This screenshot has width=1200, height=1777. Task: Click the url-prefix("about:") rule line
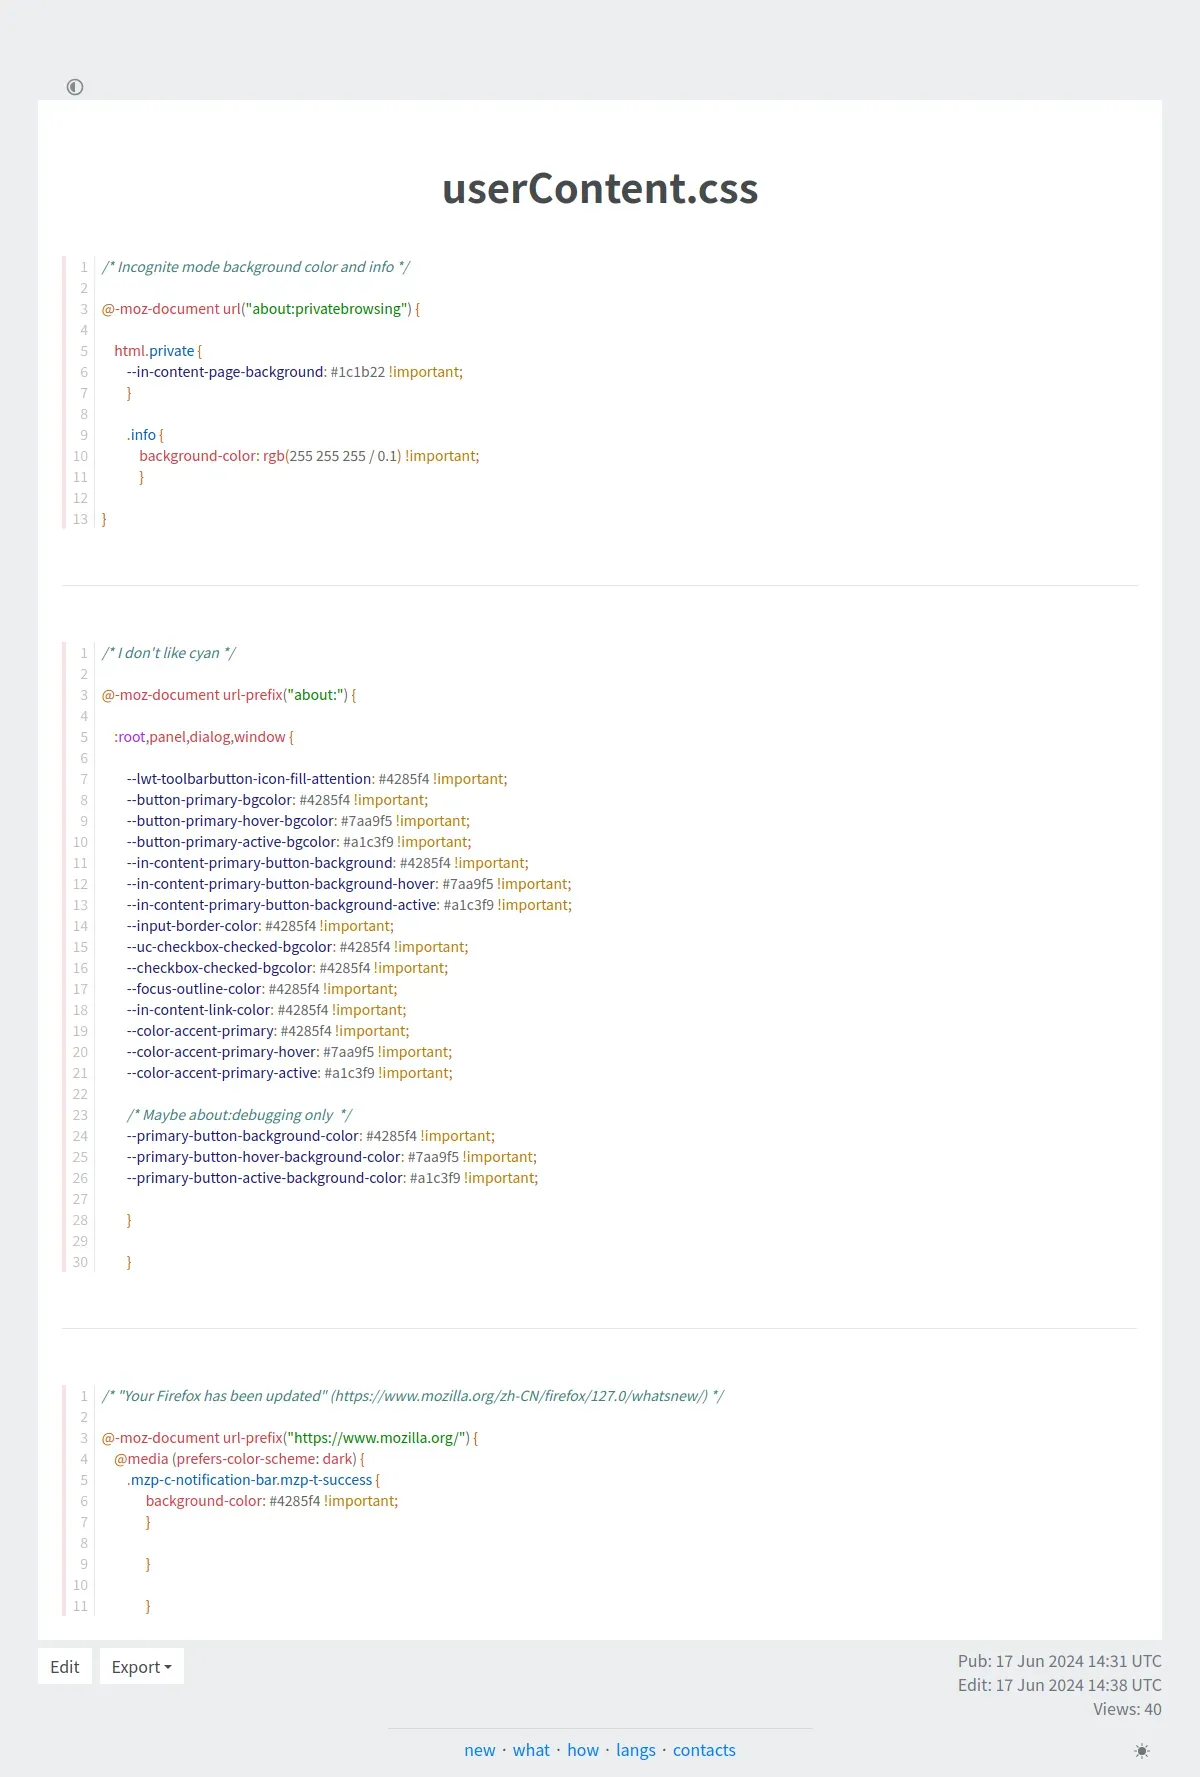click(x=229, y=695)
